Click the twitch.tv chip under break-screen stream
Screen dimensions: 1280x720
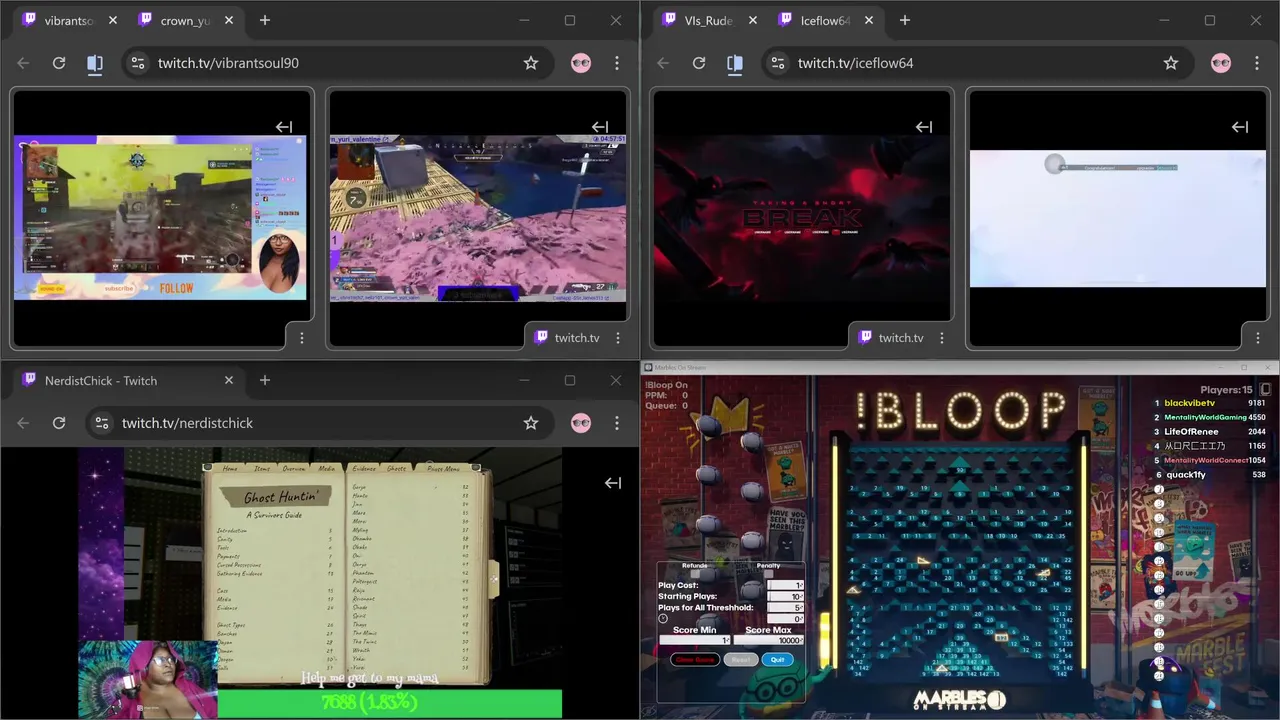[891, 338]
